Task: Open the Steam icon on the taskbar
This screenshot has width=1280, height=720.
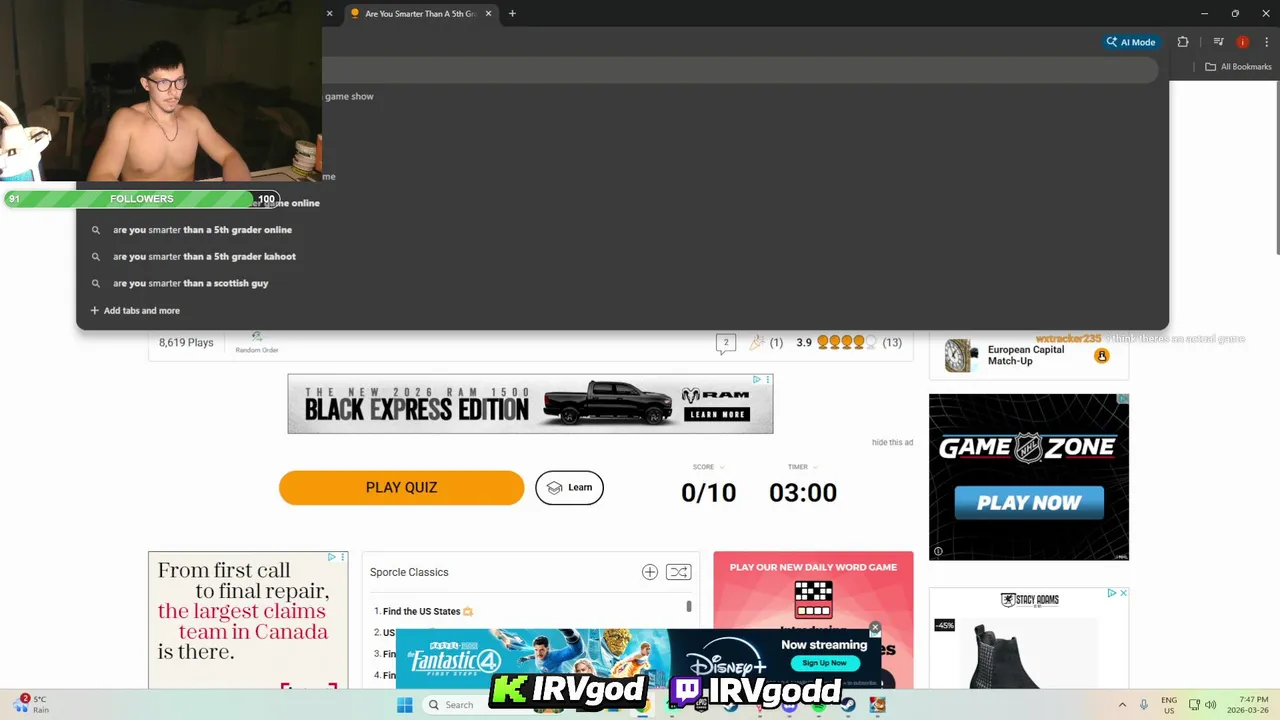Action: 848,705
